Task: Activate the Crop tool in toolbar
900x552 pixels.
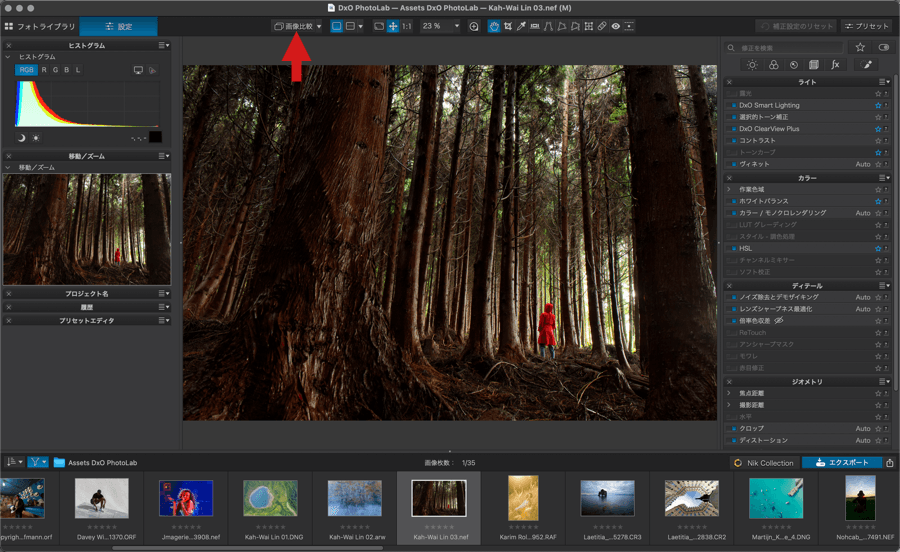Action: 508,26
